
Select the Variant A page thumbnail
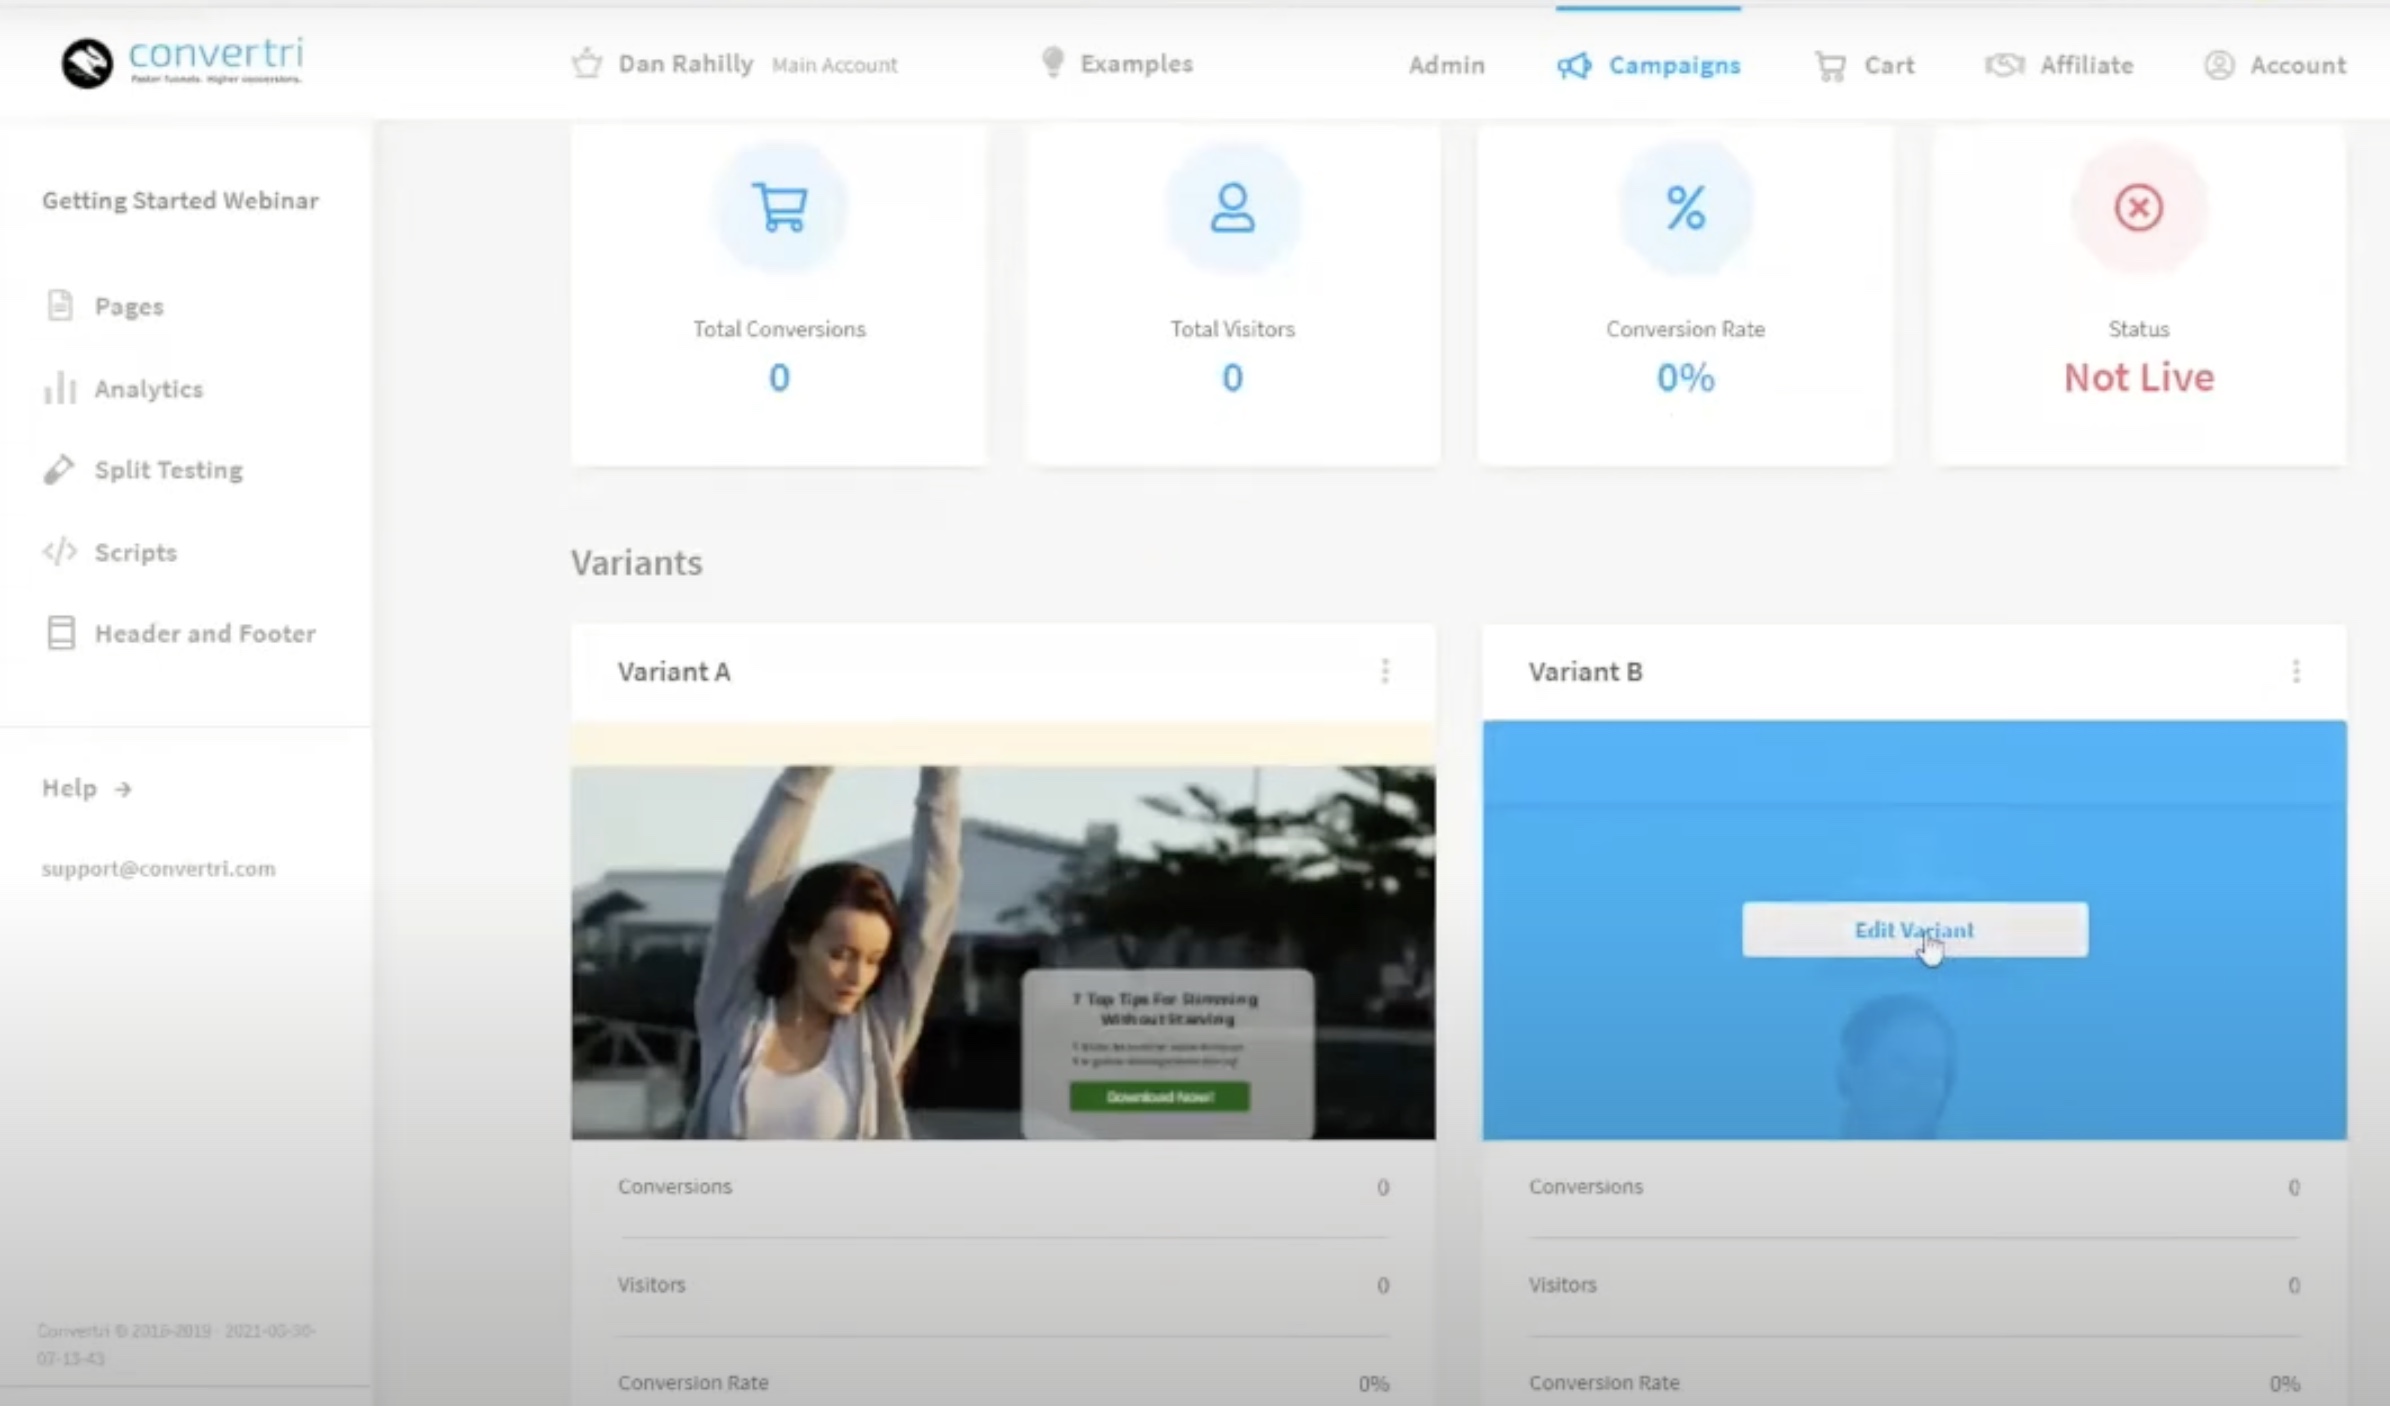pyautogui.click(x=1002, y=930)
